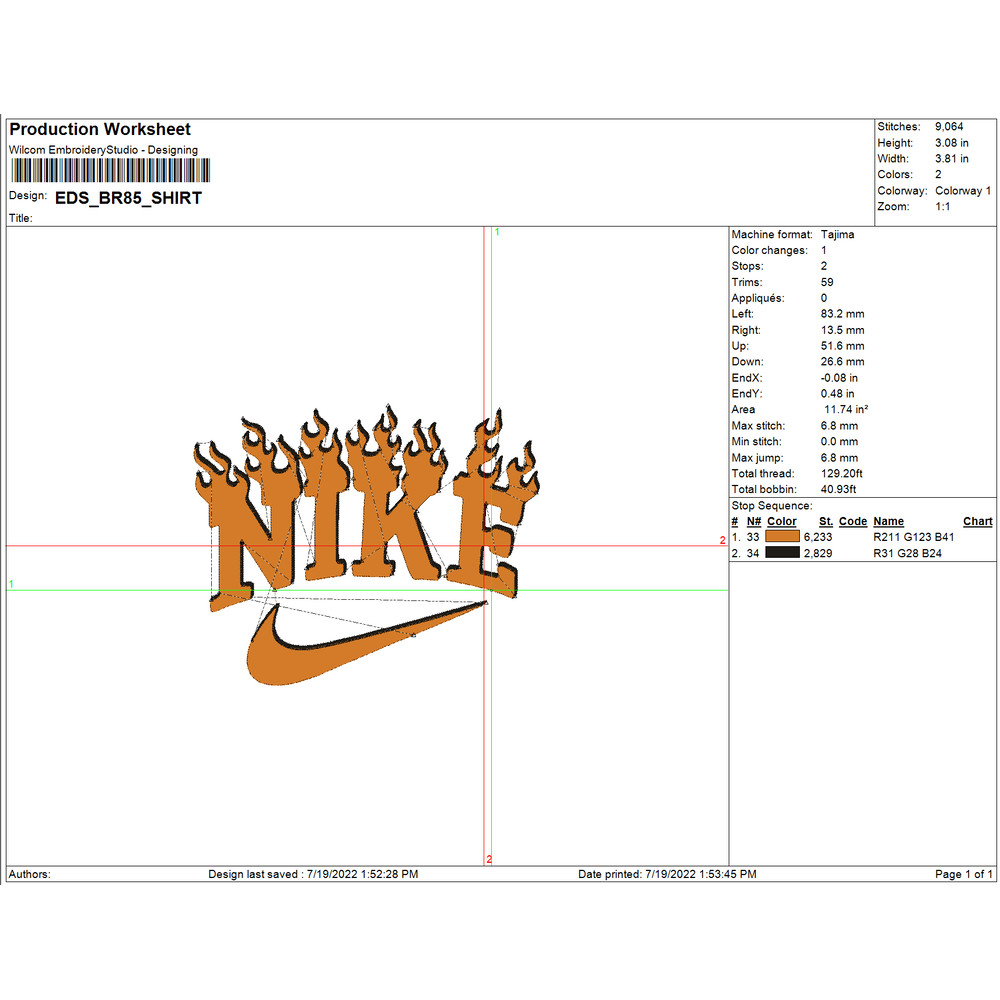Click the green marker 1 at top of canvas
1000x1000 pixels.
point(497,232)
